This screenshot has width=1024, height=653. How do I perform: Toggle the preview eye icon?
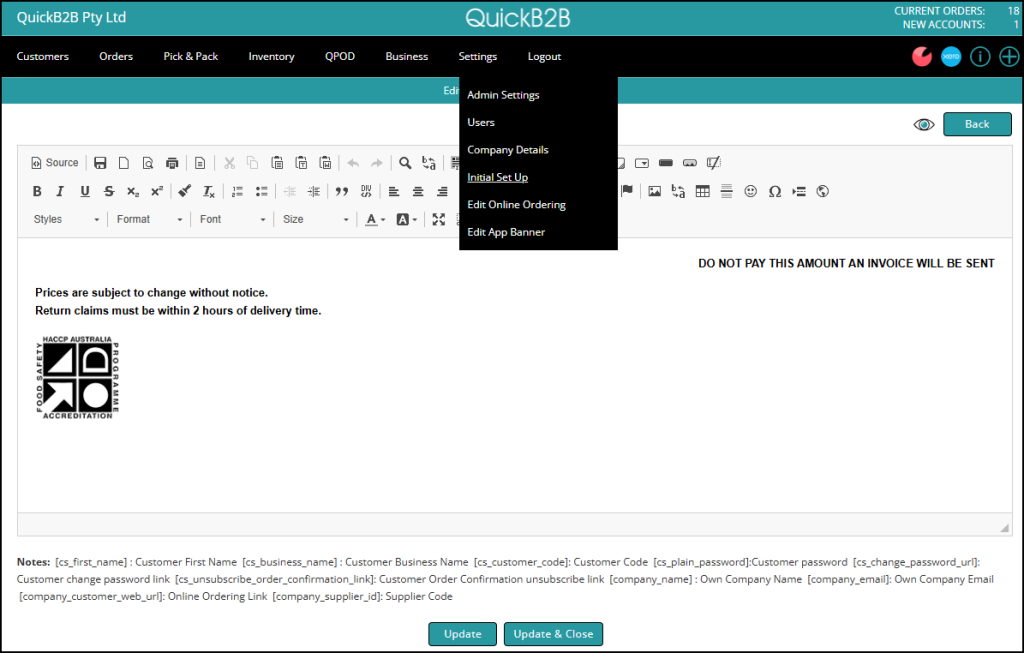click(924, 124)
